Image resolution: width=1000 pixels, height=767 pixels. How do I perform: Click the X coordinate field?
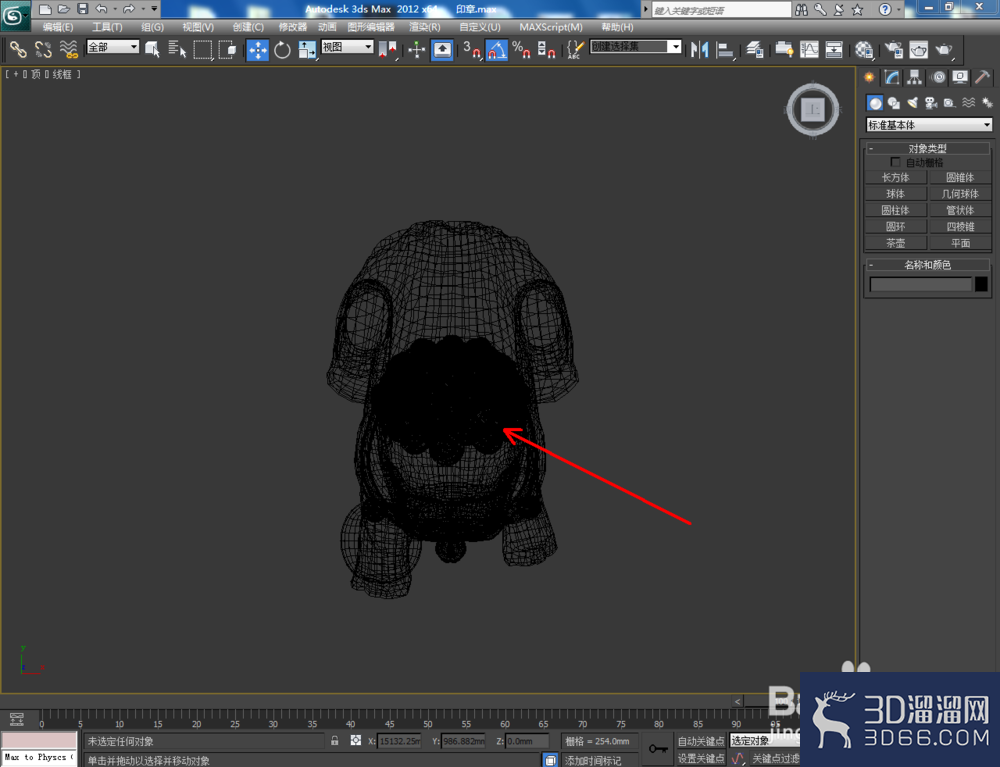click(x=399, y=741)
